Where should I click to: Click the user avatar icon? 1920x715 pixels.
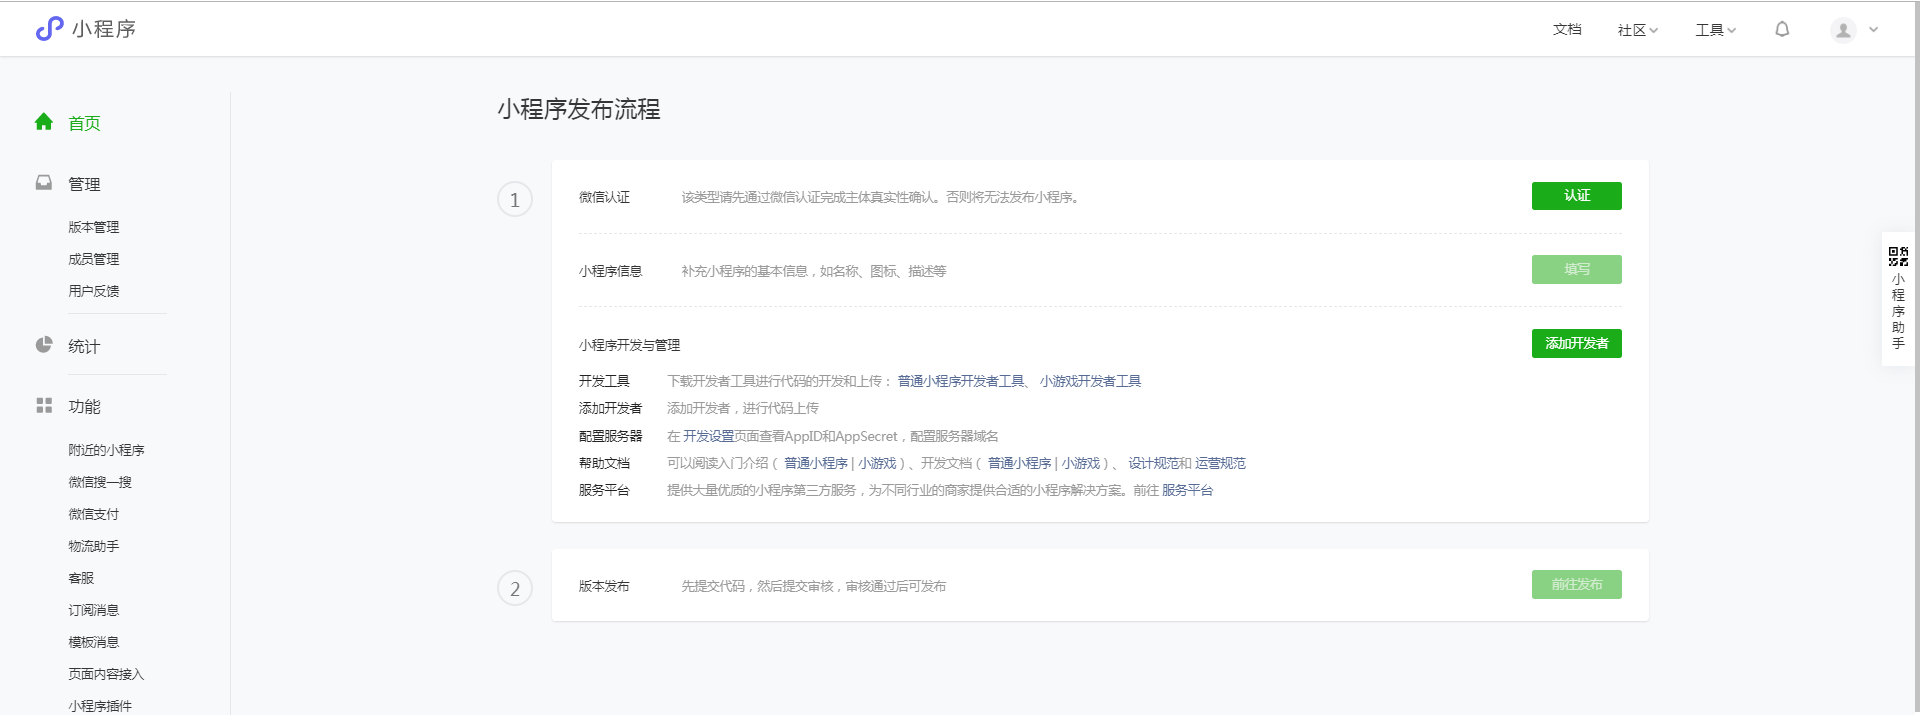click(x=1843, y=30)
